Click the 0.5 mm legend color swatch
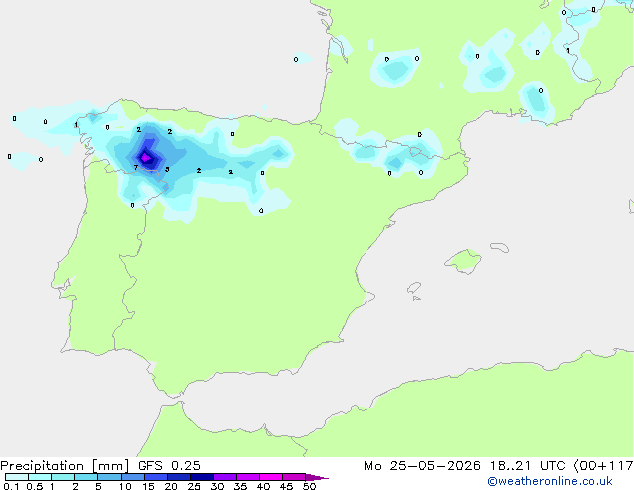634x490 pixels. pyautogui.click(x=40, y=477)
